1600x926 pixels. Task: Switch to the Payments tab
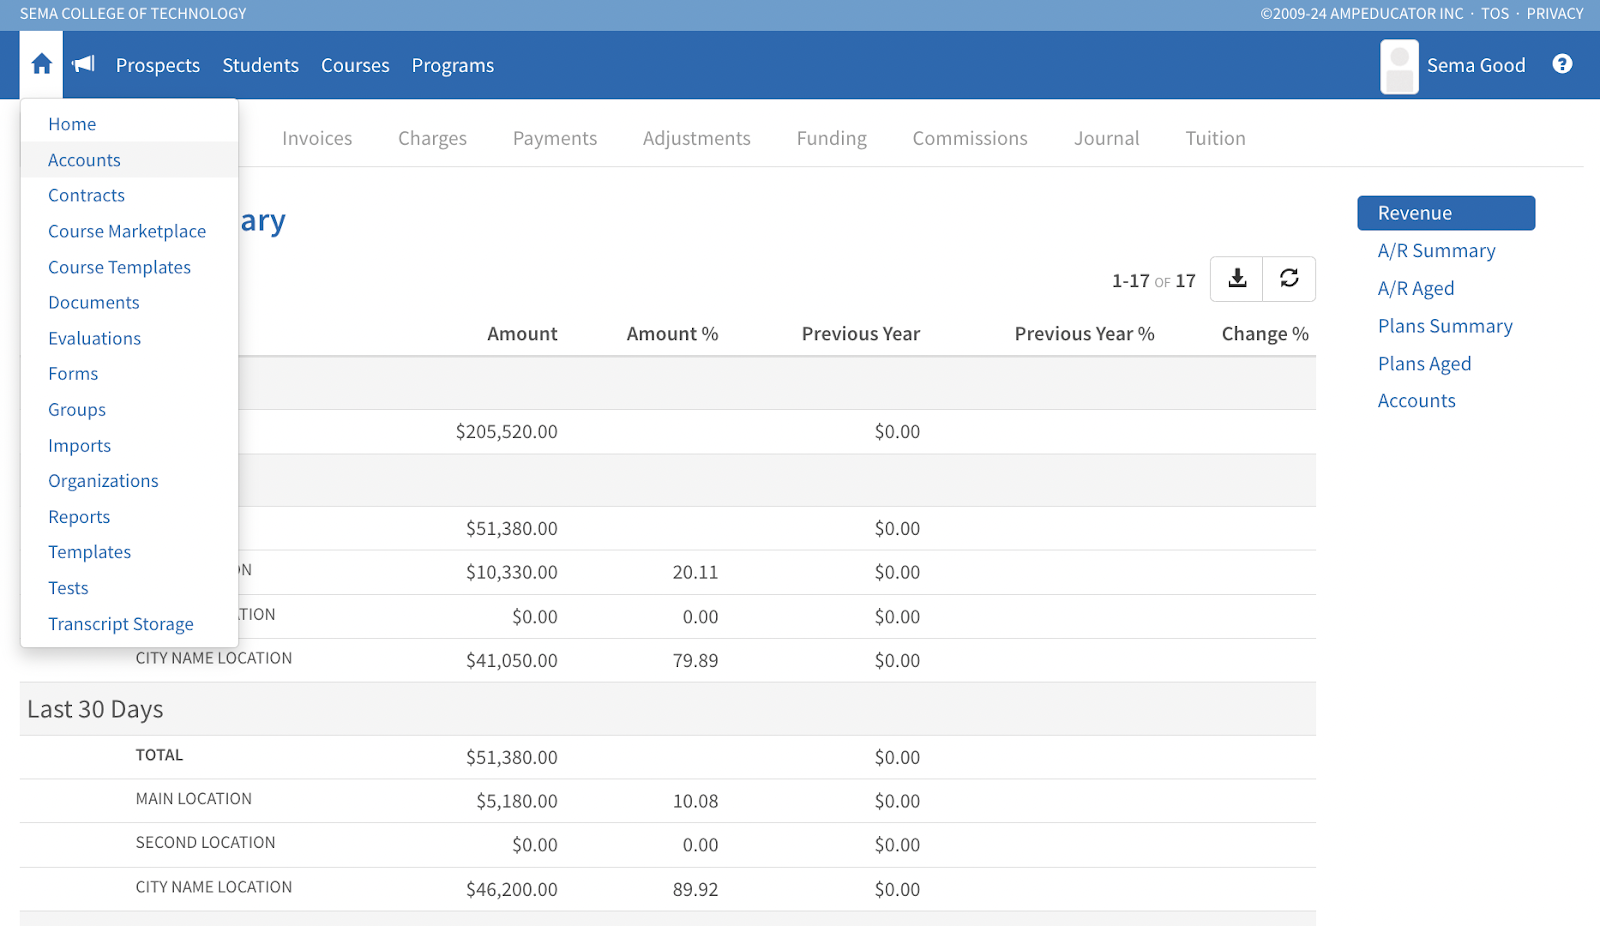555,138
